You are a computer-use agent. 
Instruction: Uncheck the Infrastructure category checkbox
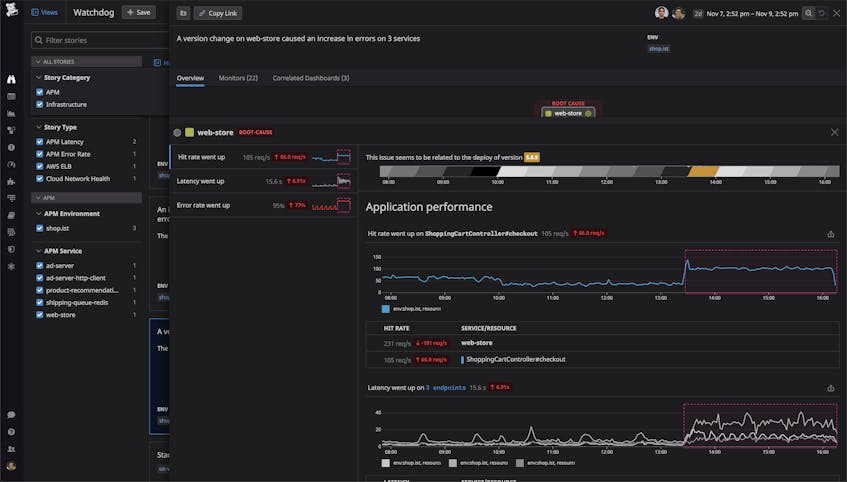pos(39,104)
